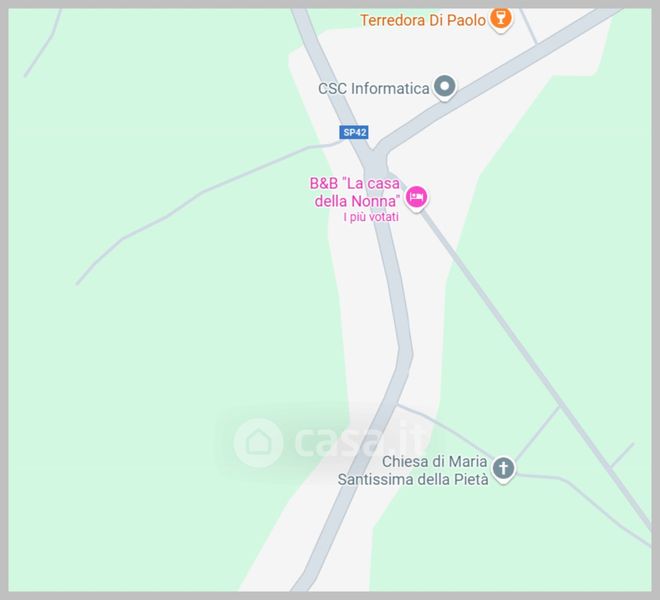Open the Terredora Di Paolo text label
Image resolution: width=660 pixels, height=600 pixels.
point(423,20)
